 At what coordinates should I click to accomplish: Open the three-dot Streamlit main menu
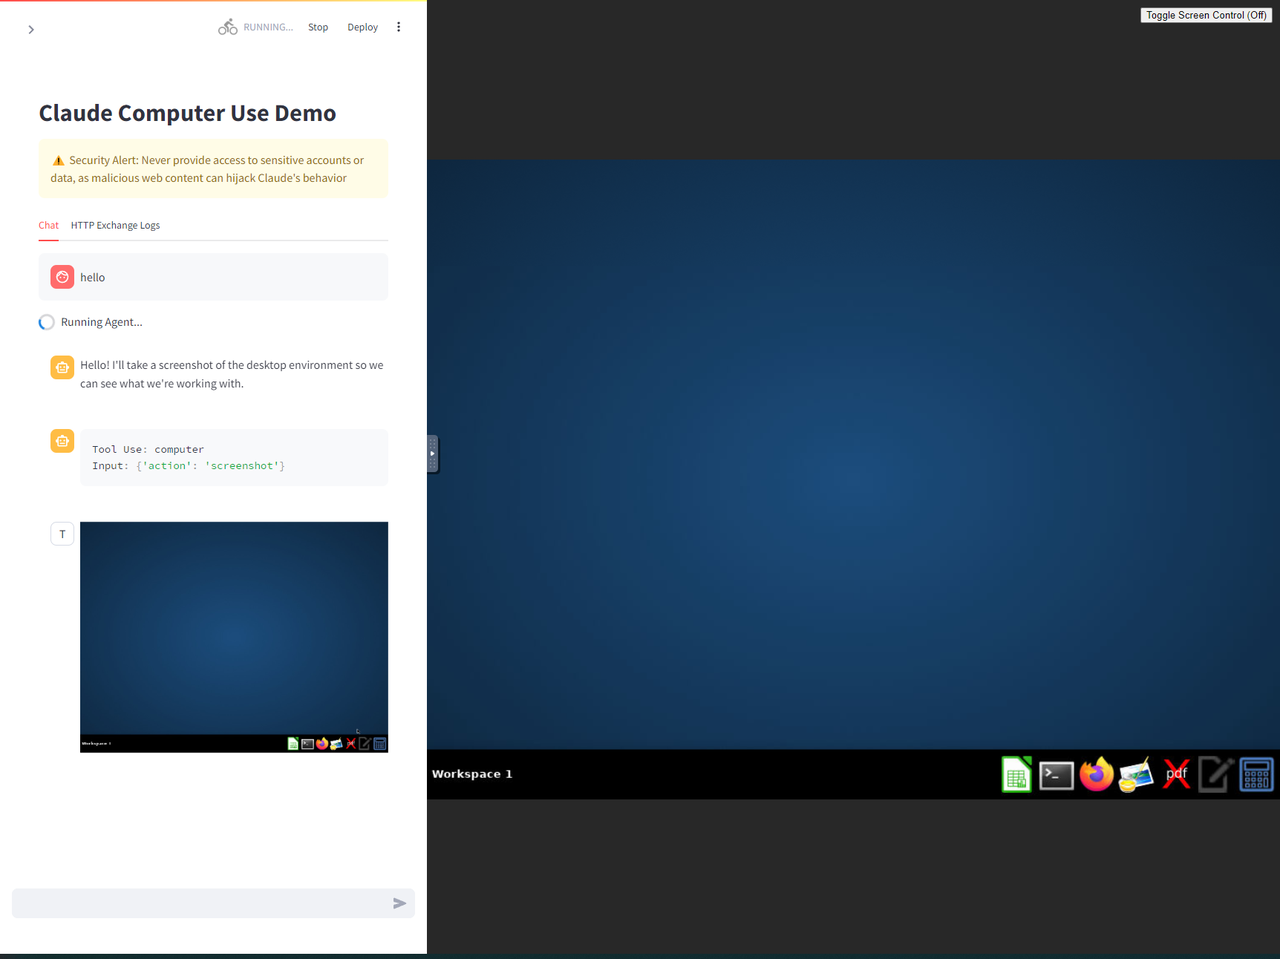point(398,27)
